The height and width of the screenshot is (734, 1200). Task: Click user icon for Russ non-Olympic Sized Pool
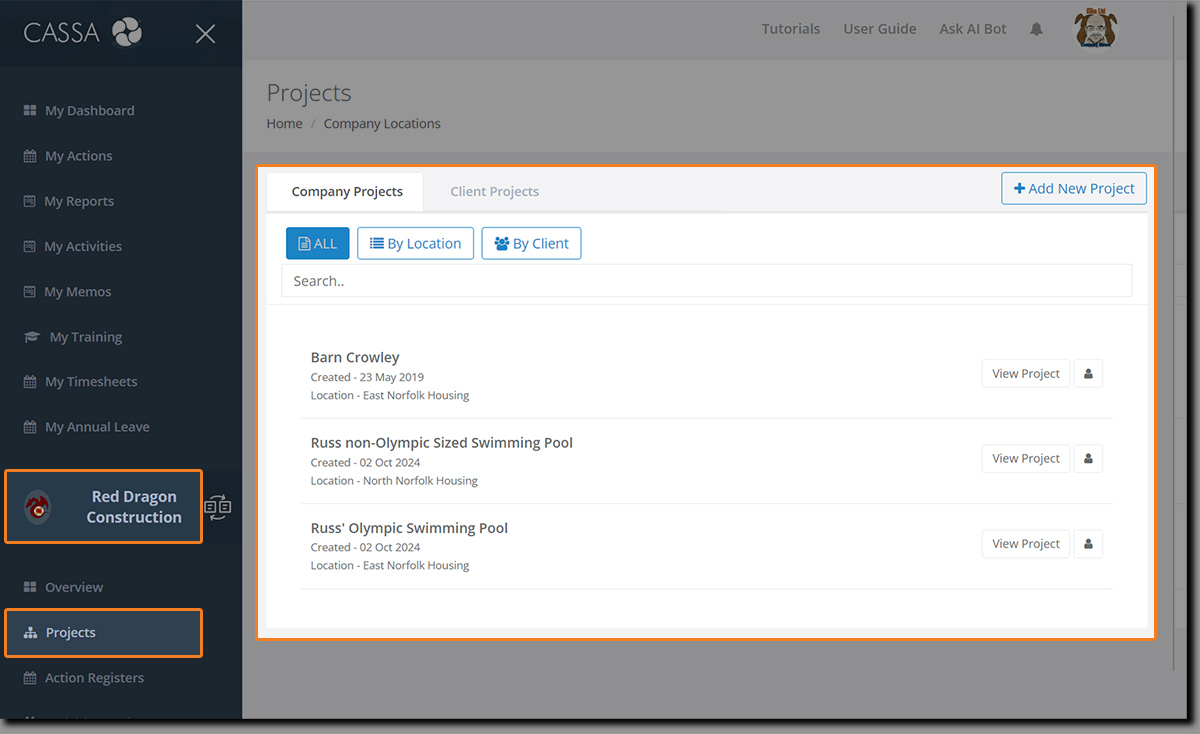coord(1088,459)
